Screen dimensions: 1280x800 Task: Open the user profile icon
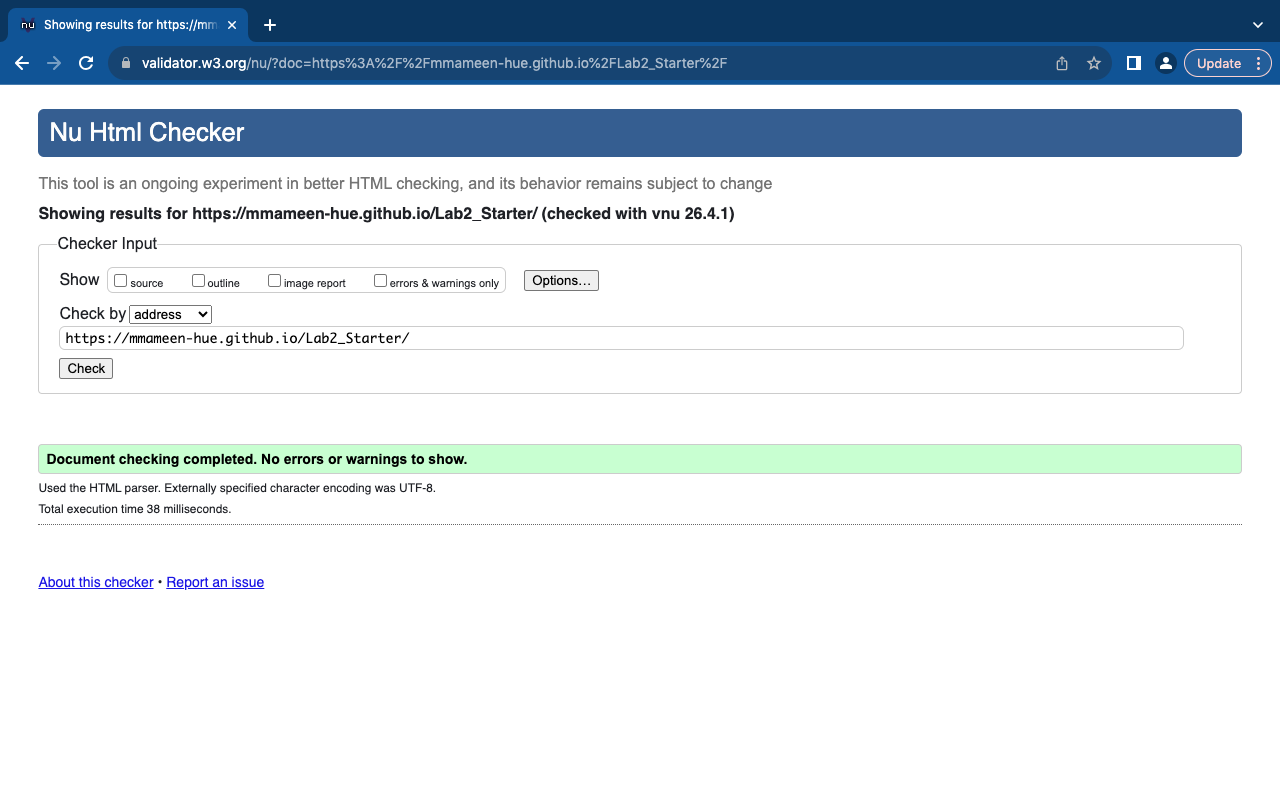click(x=1165, y=63)
